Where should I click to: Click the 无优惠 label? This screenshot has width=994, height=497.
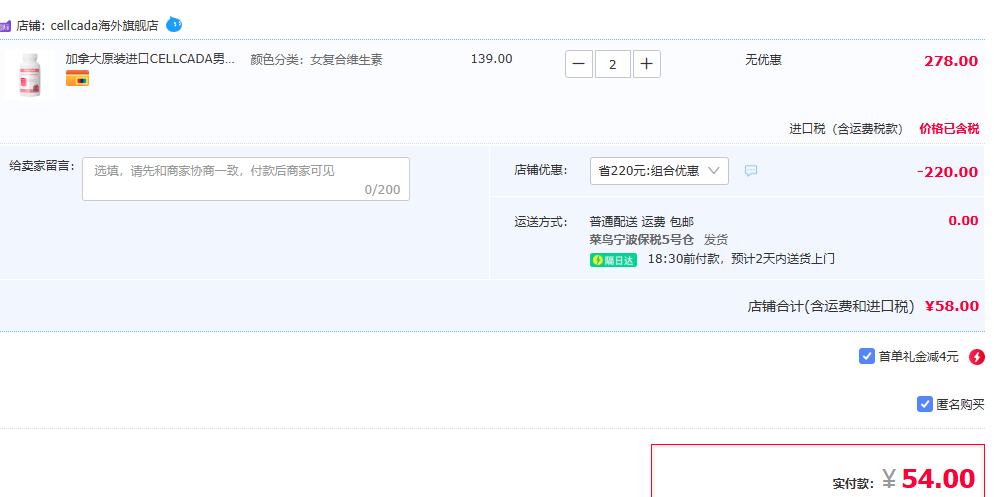pyautogui.click(x=763, y=60)
